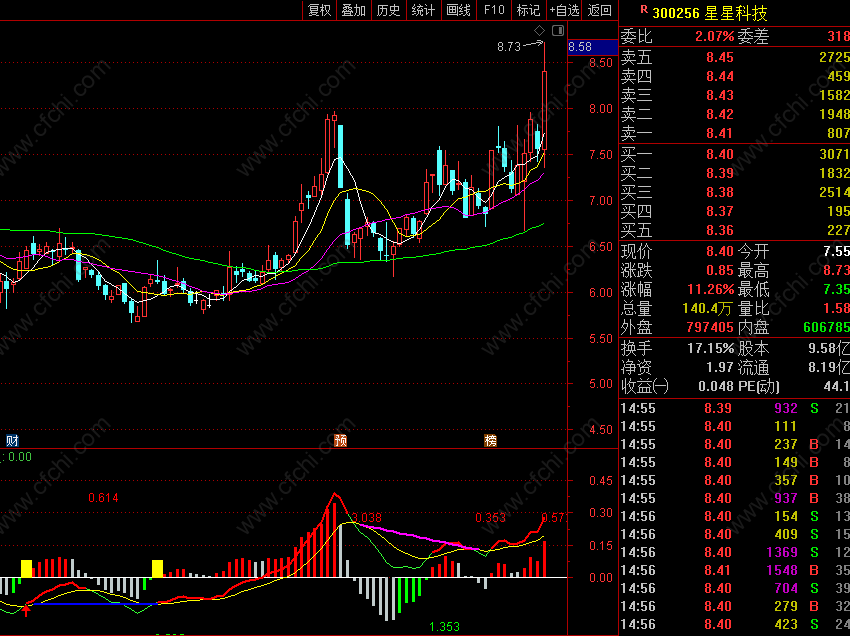The height and width of the screenshot is (636, 850).
Task: Select the 买四 row price 8.37
Action: (x=720, y=211)
